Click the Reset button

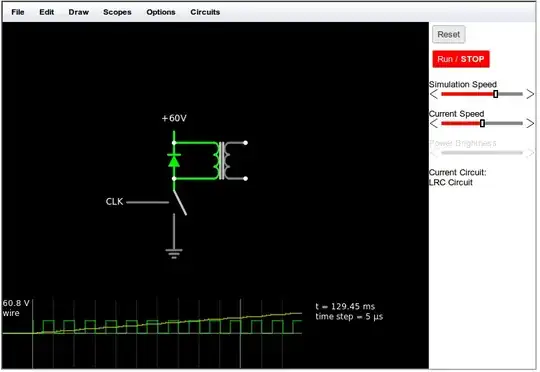click(449, 34)
